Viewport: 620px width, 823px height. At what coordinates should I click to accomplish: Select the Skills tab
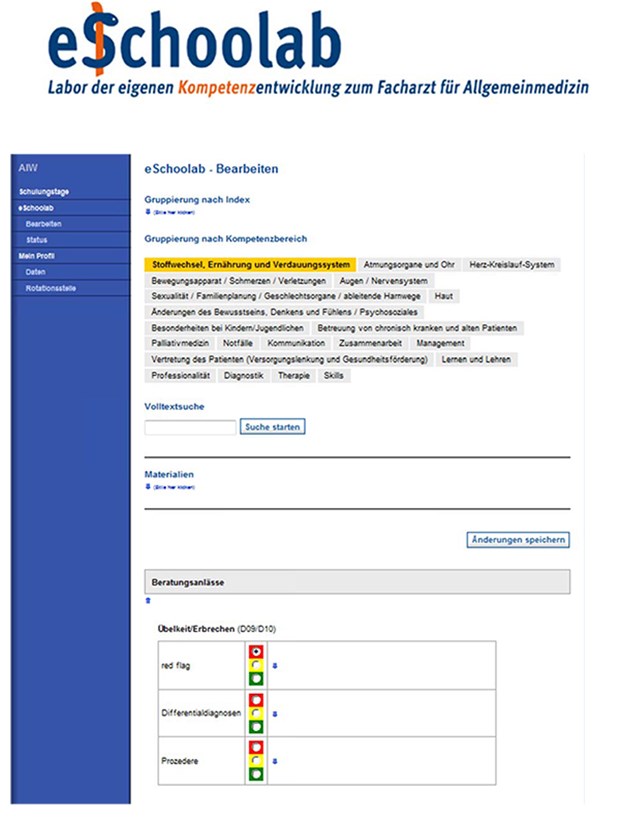click(334, 375)
